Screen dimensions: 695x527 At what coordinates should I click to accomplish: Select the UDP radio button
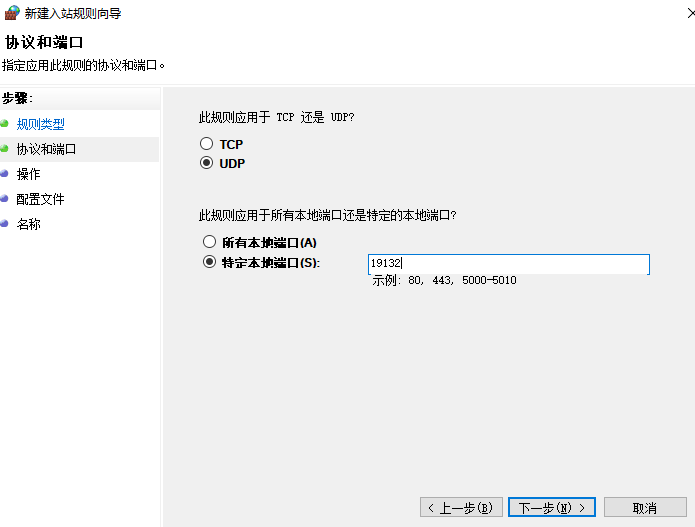click(206, 163)
